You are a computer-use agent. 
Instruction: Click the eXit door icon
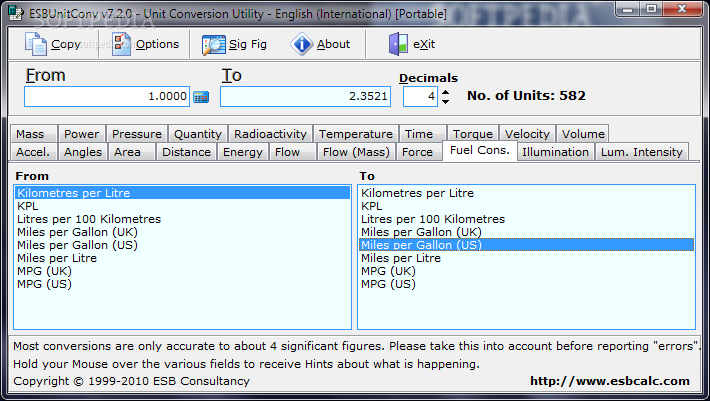[x=398, y=44]
